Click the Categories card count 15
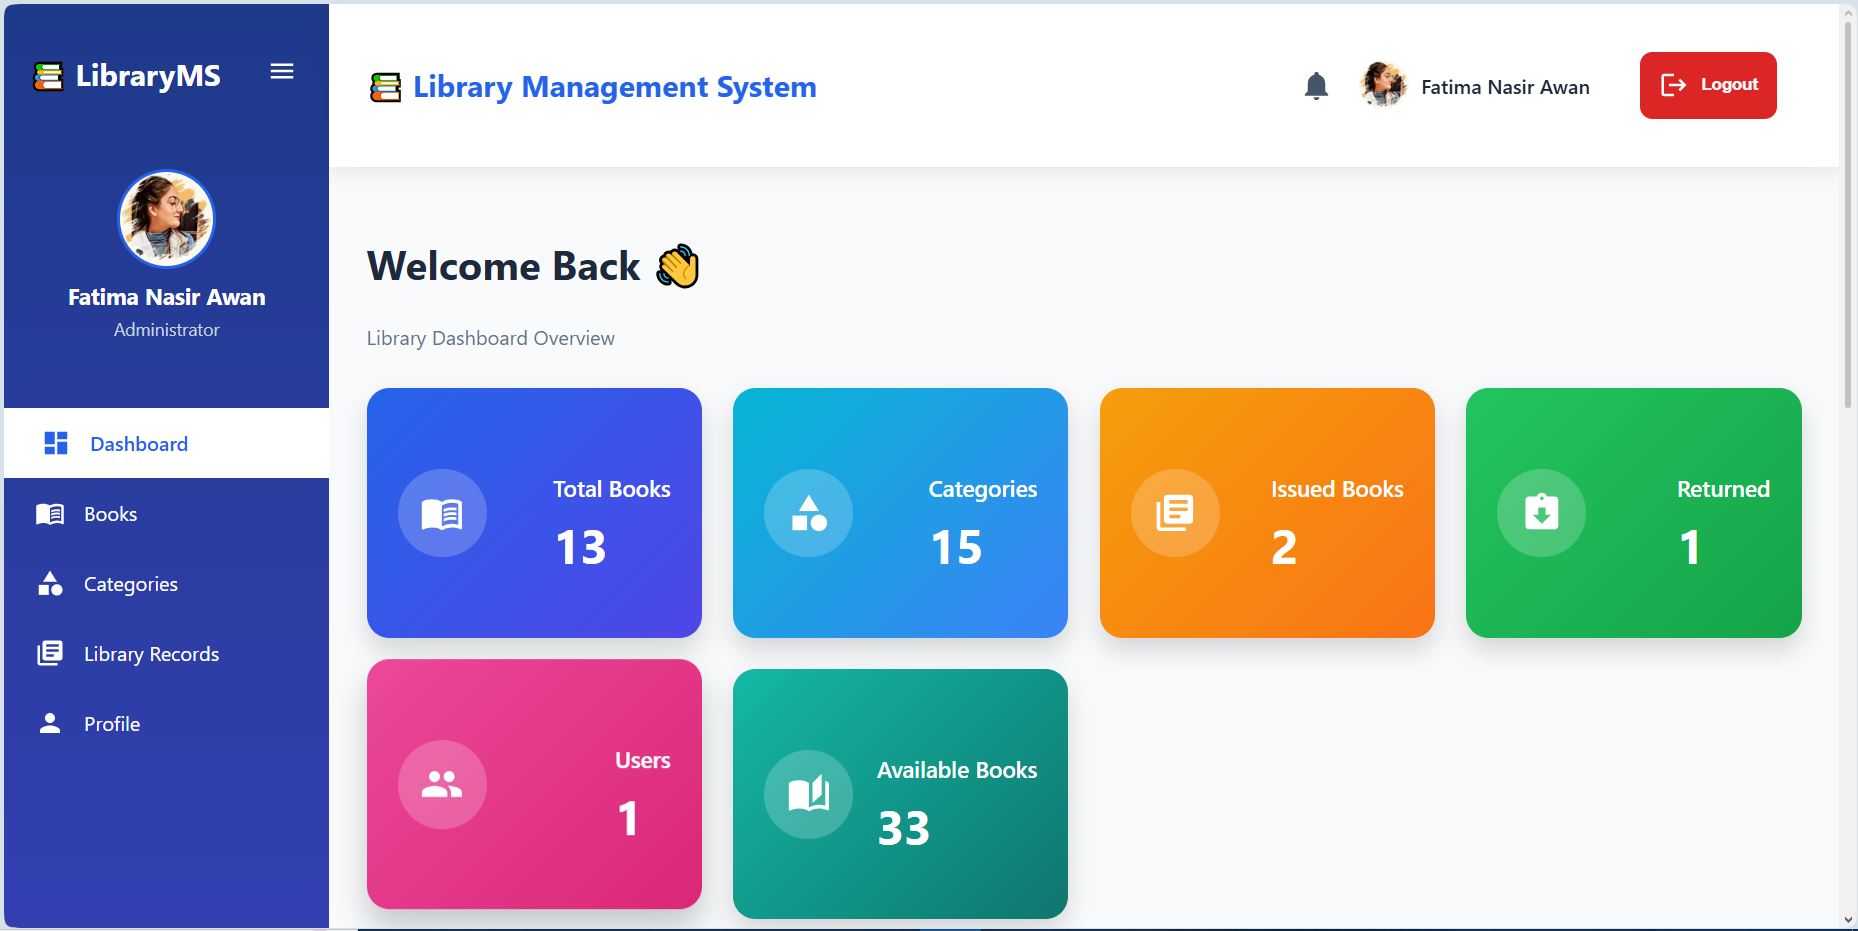Image resolution: width=1858 pixels, height=931 pixels. tap(957, 548)
